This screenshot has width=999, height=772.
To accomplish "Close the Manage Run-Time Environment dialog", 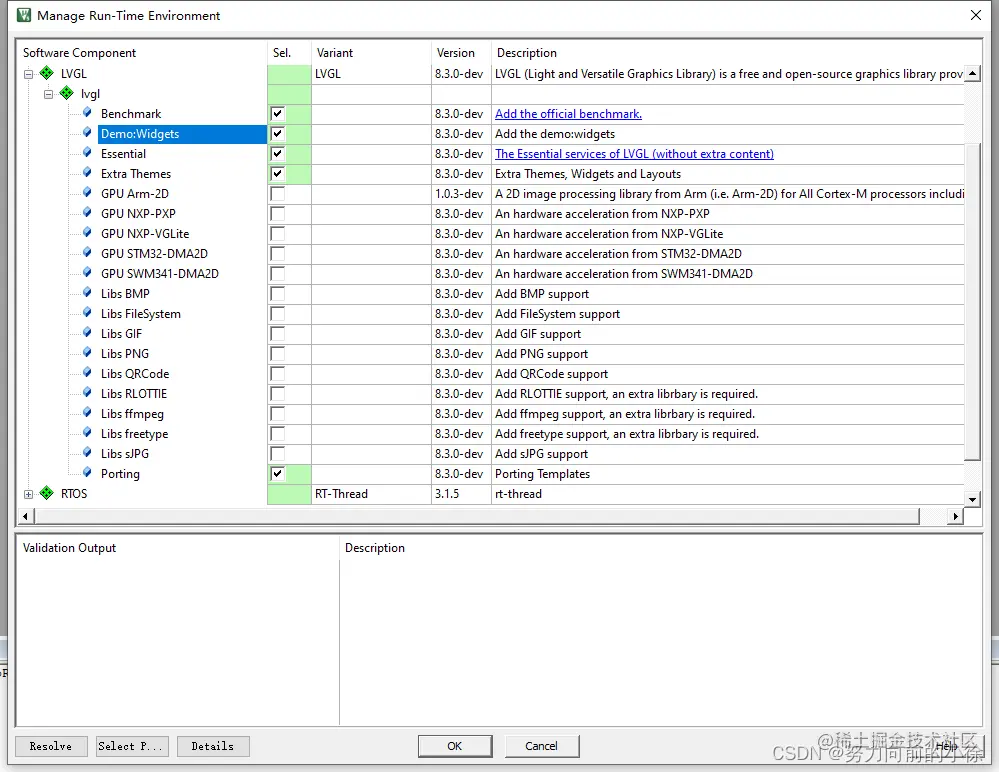I will 975,15.
